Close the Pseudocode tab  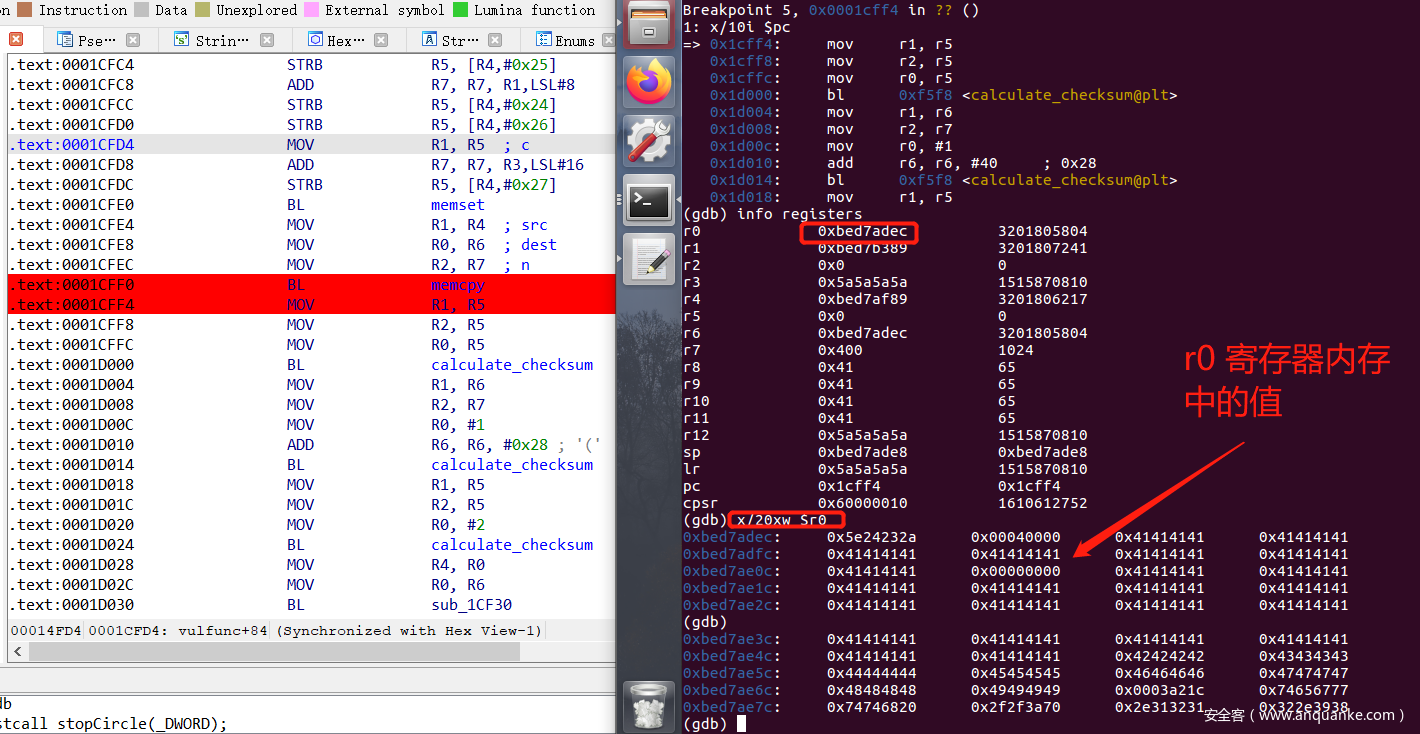[133, 40]
